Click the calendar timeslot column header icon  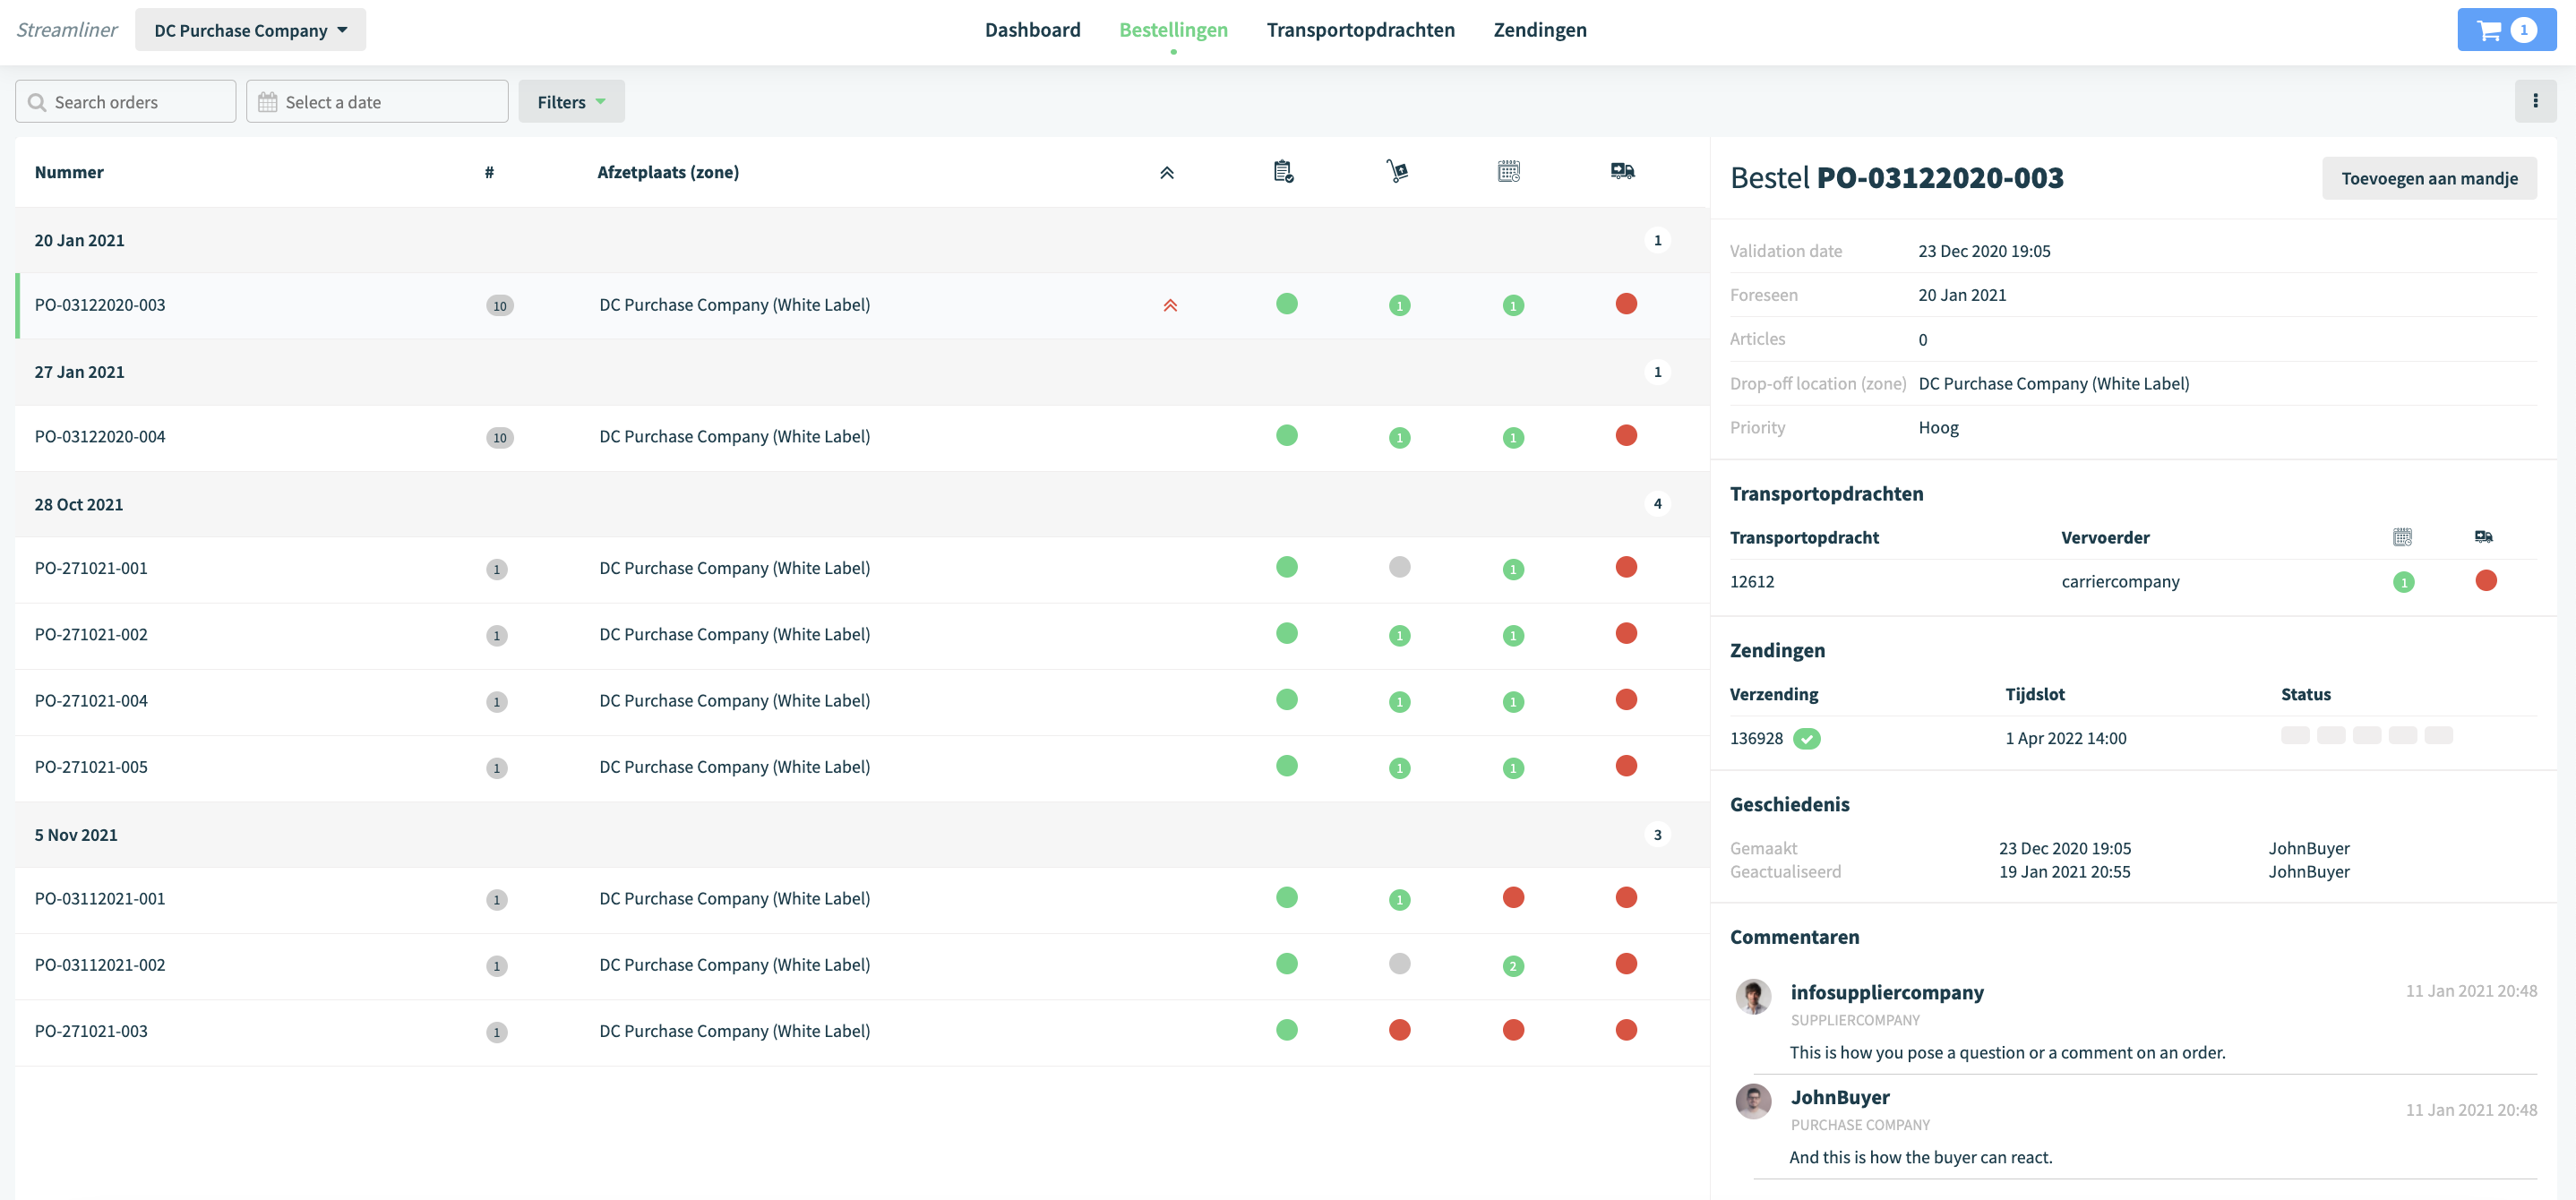[x=1509, y=171]
